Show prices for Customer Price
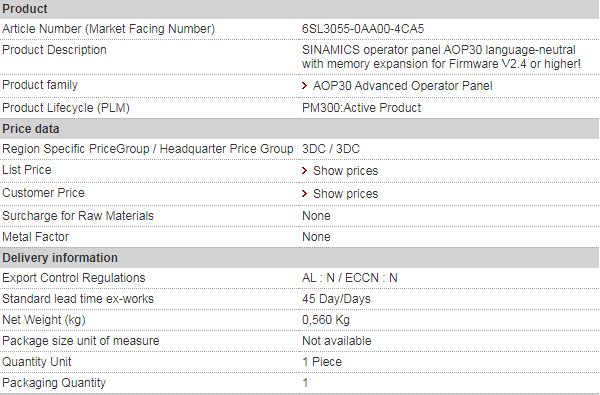This screenshot has height=395, width=600. (346, 194)
